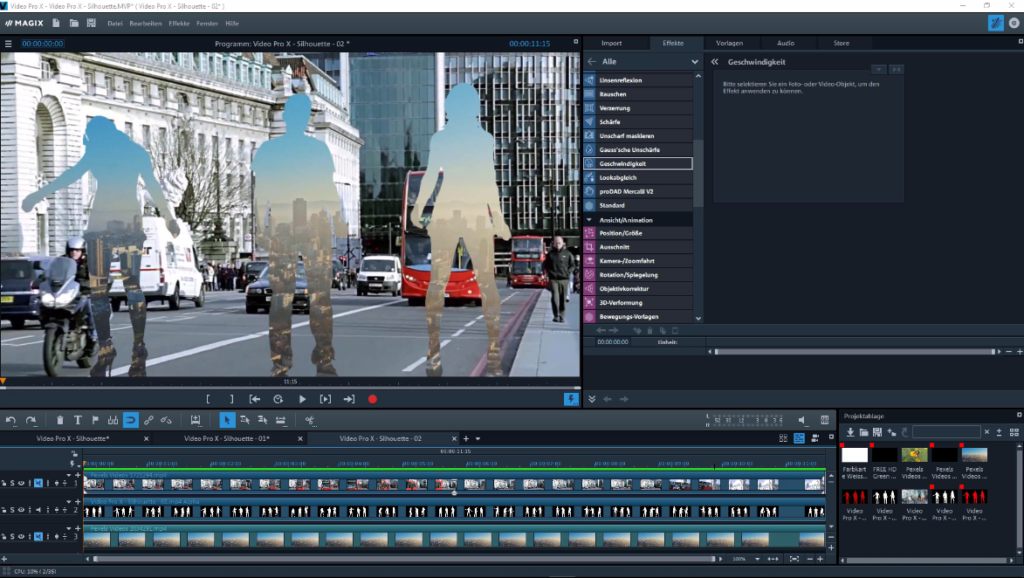Viewport: 1024px width, 578px height.
Task: Click the open project folder icon in the top bar
Action: click(74, 23)
